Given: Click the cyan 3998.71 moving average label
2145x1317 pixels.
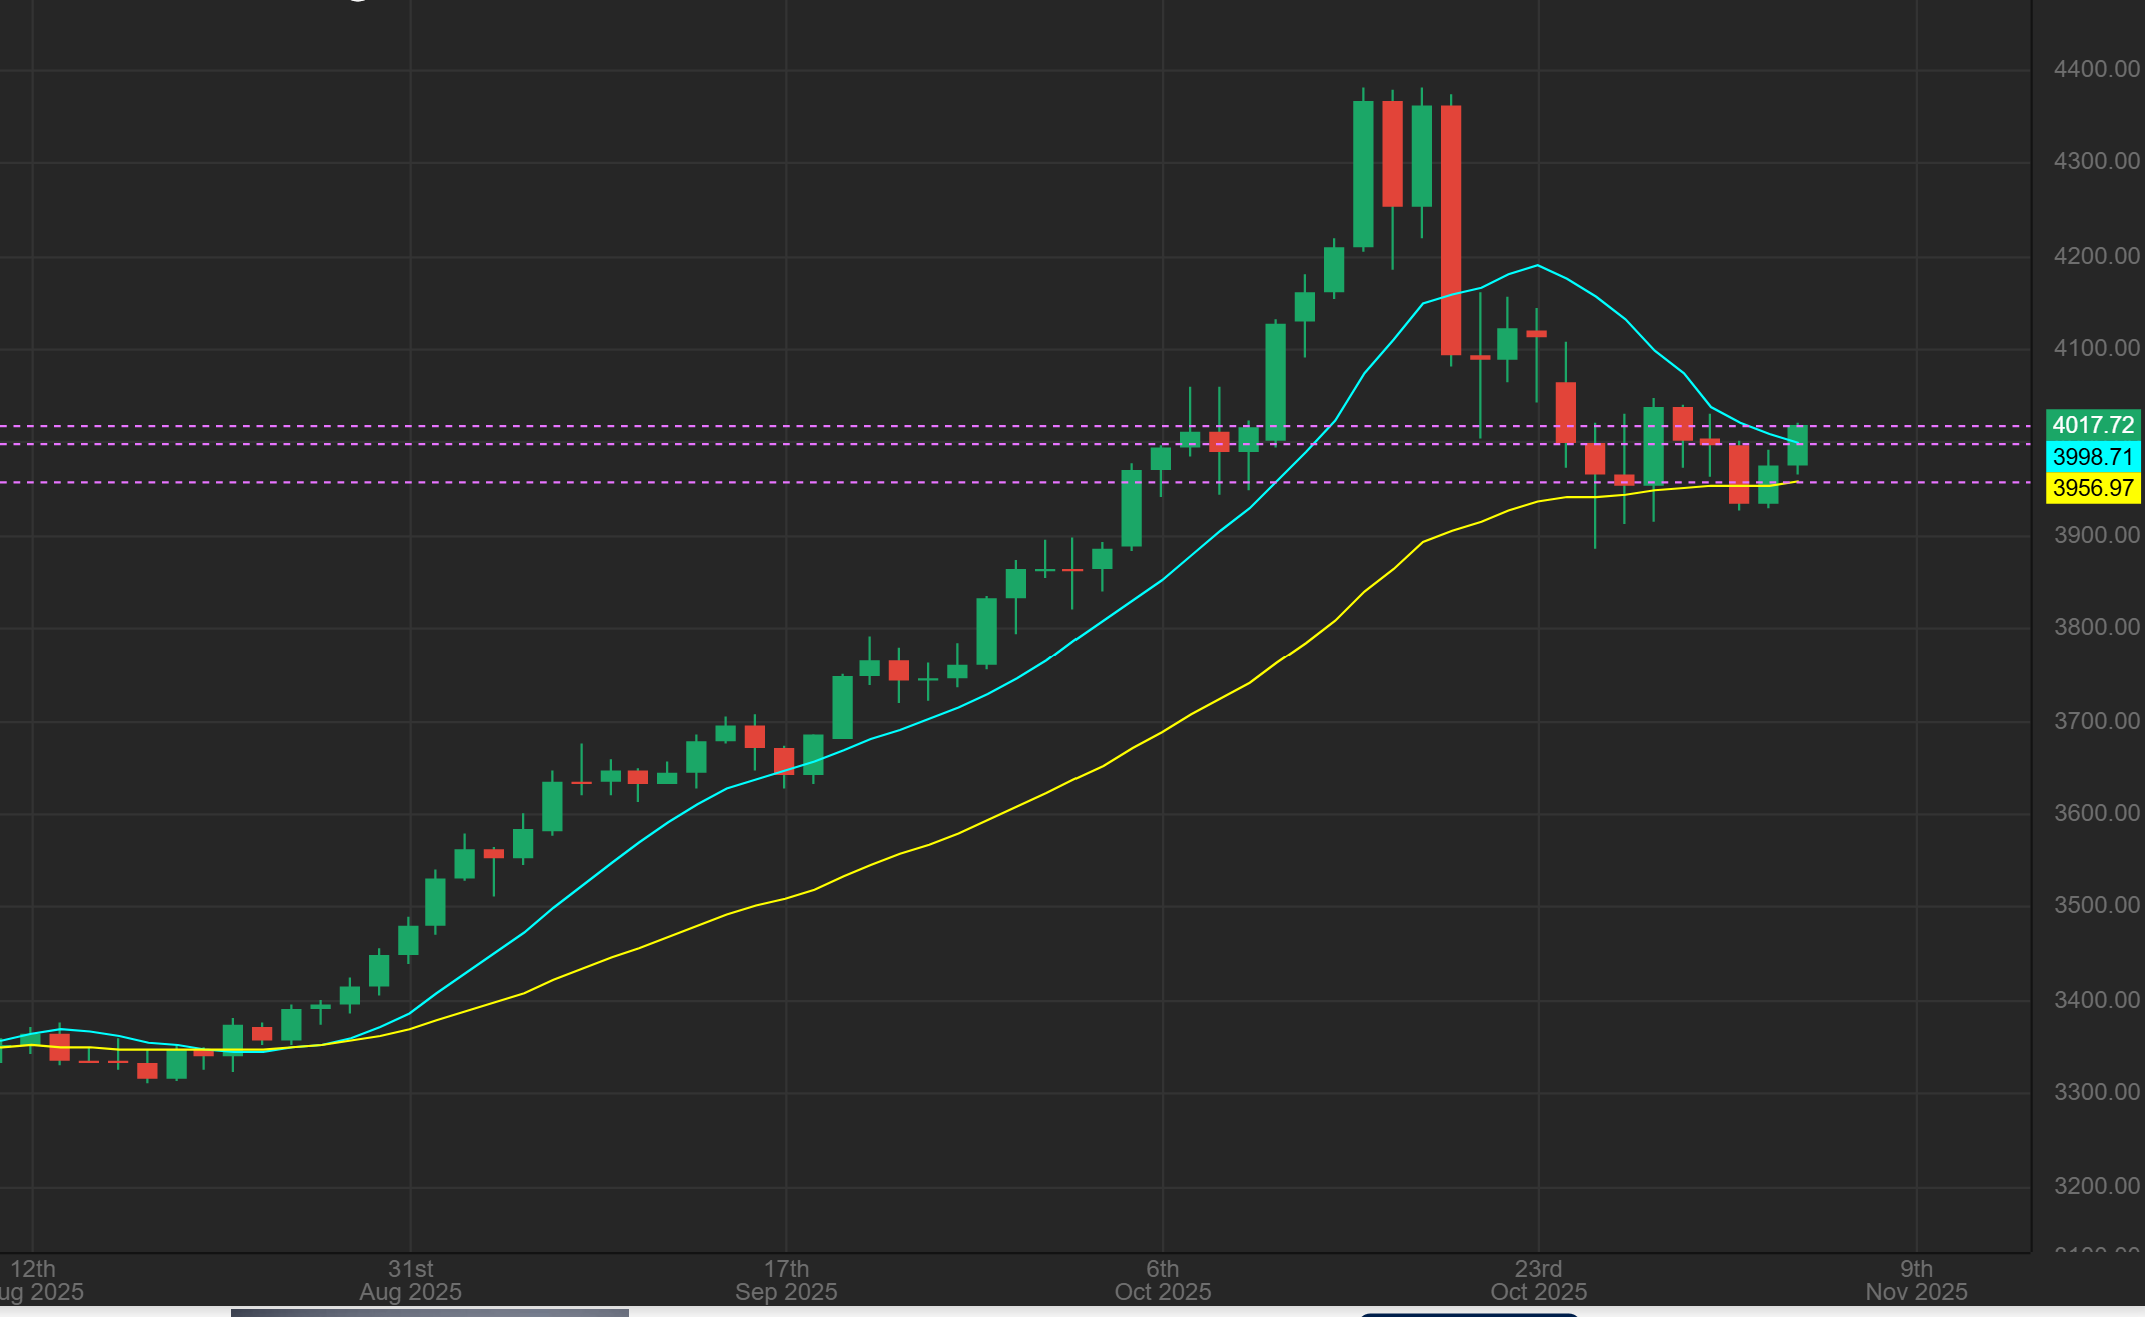Looking at the screenshot, I should coord(2092,457).
